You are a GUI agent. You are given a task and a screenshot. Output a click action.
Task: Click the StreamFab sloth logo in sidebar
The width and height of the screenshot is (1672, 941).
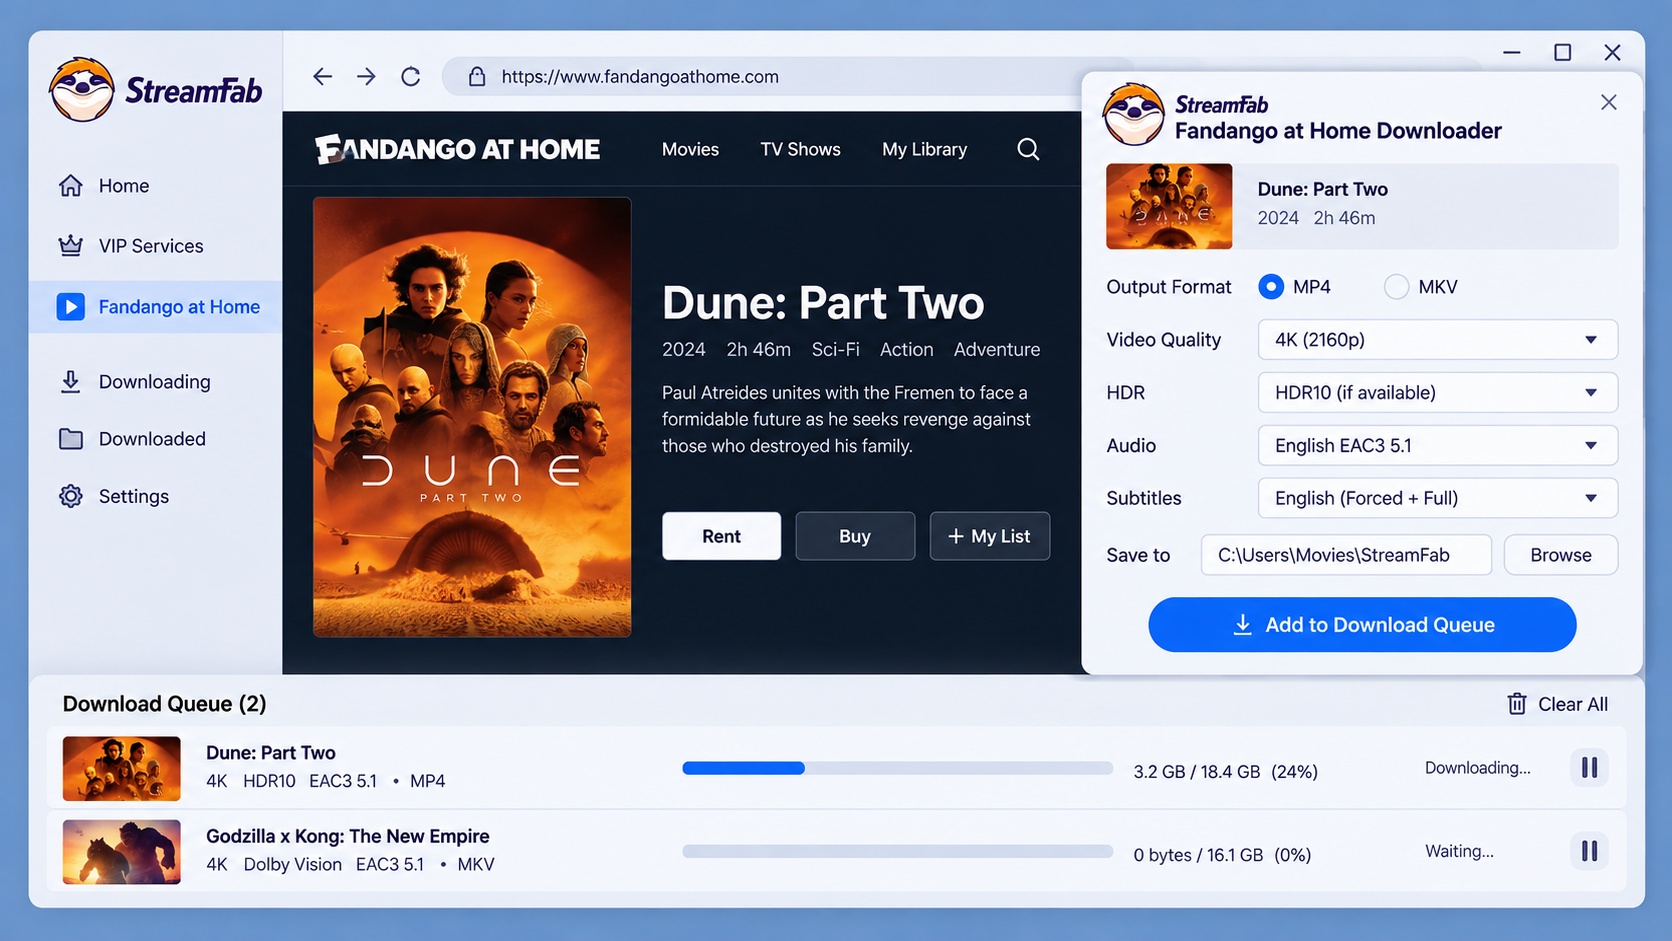pyautogui.click(x=82, y=90)
